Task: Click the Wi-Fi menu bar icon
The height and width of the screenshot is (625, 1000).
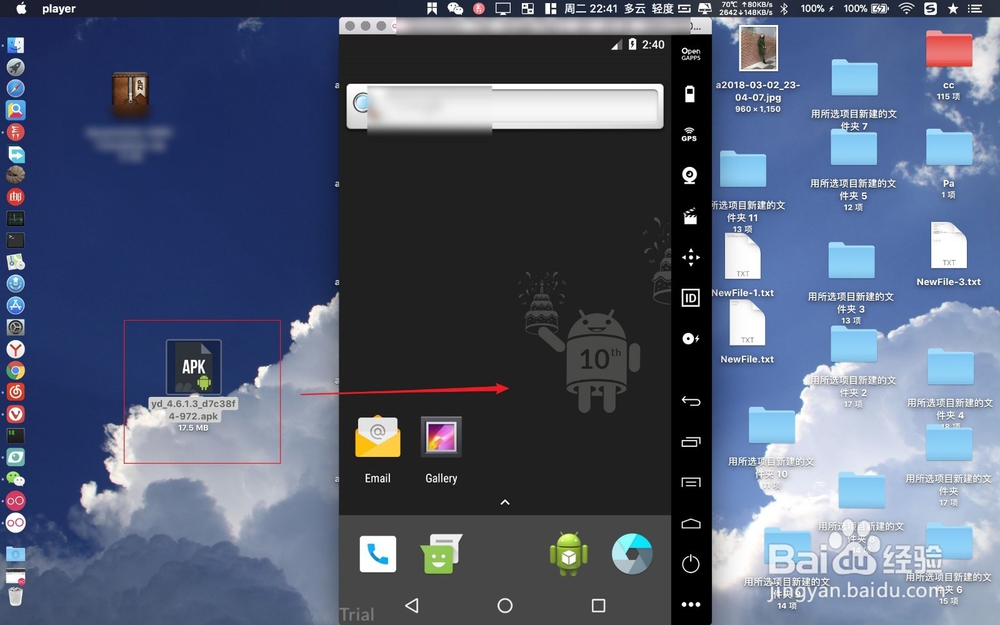Action: click(906, 8)
